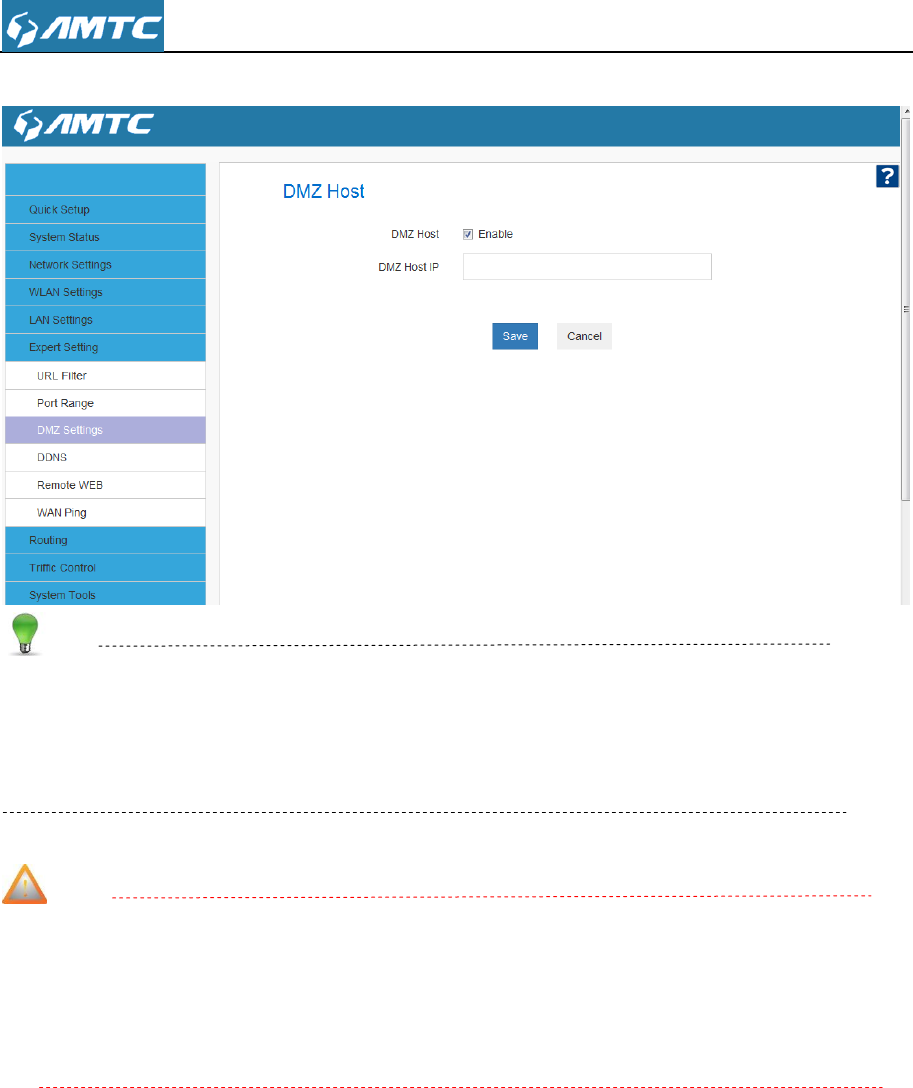913x1088 pixels.
Task: Click the AMTC logo in blue header
Action: pyautogui.click(x=84, y=125)
